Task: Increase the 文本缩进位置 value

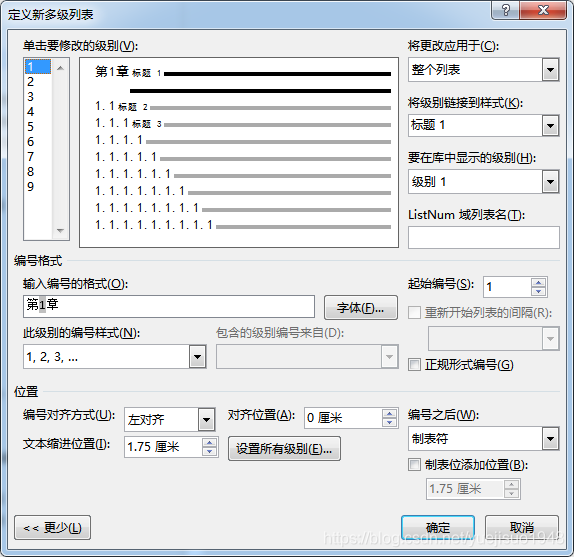Action: (209, 442)
